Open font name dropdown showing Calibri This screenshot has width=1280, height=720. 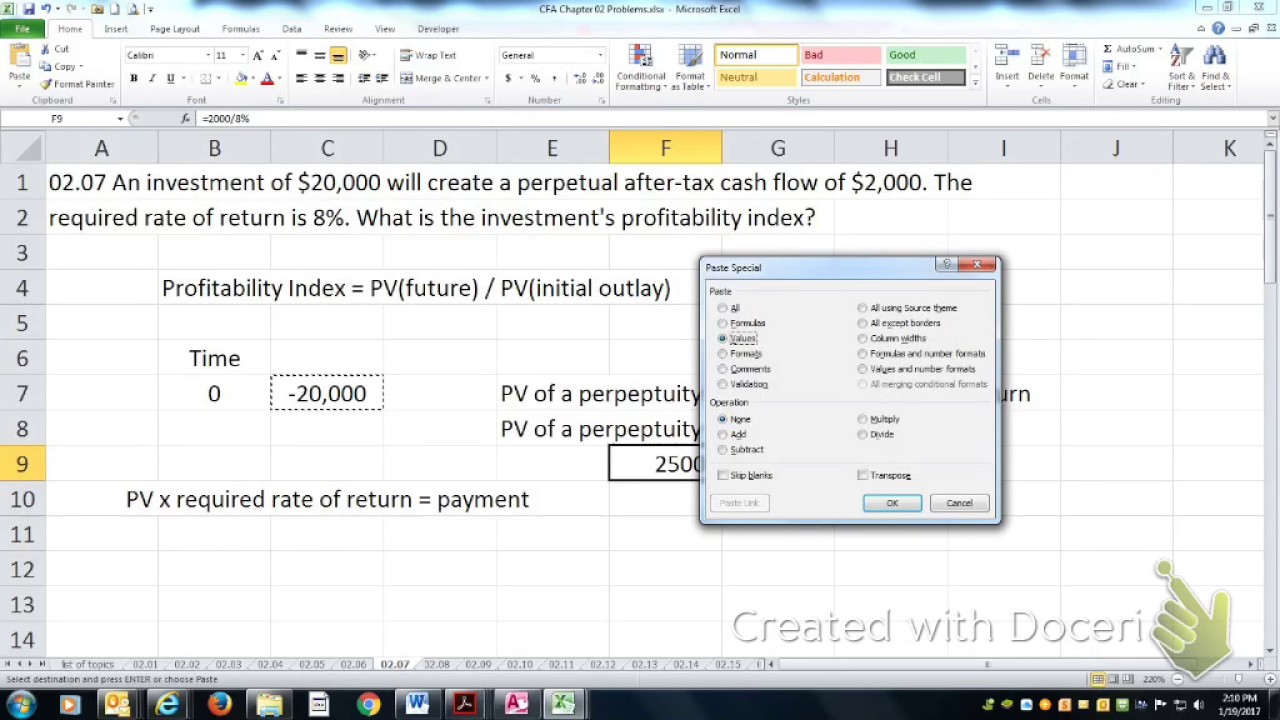point(208,55)
